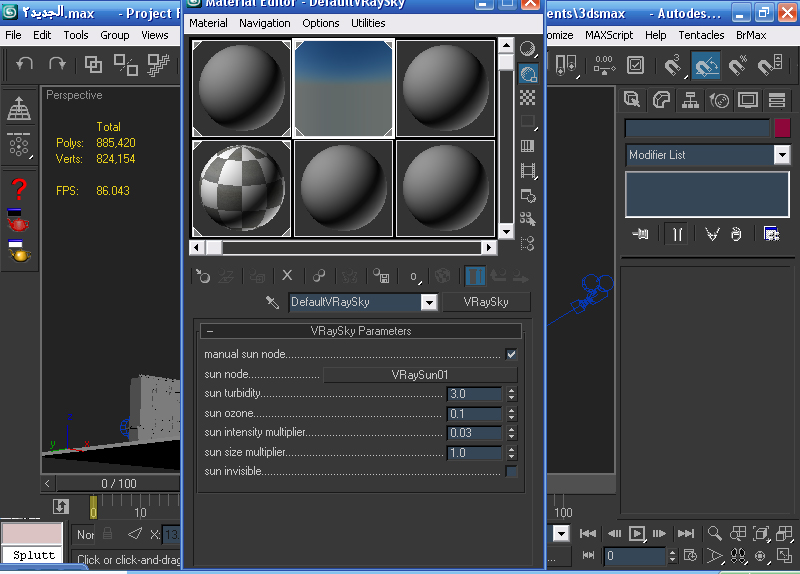Click the Get Material icon
The height and width of the screenshot is (574, 800).
[203, 276]
